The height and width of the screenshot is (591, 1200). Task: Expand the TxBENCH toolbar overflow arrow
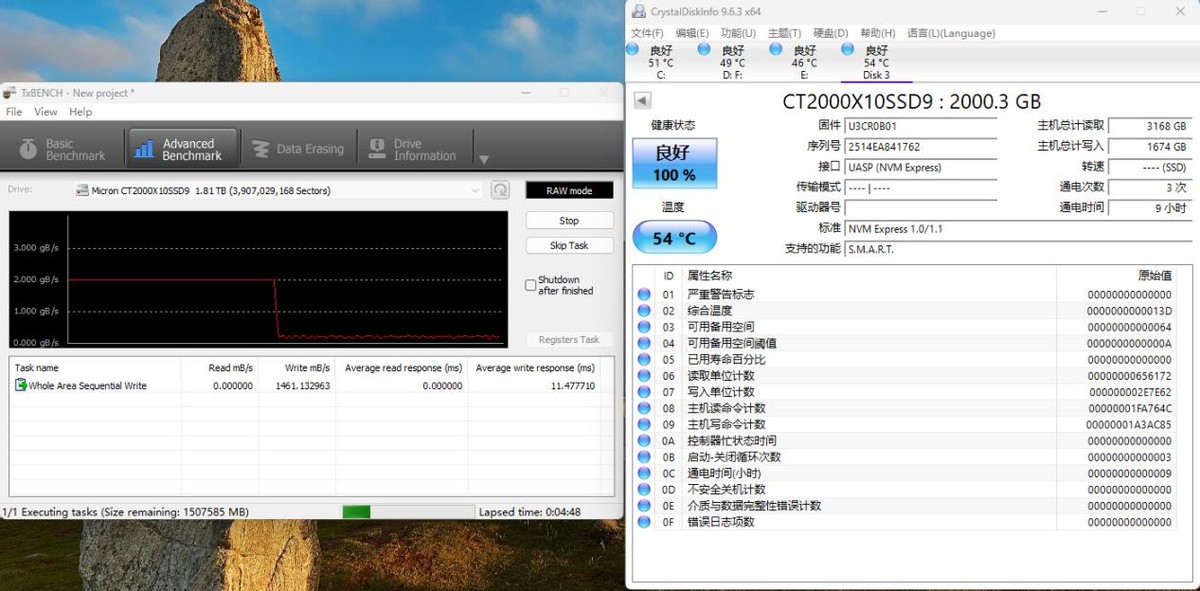coord(484,159)
